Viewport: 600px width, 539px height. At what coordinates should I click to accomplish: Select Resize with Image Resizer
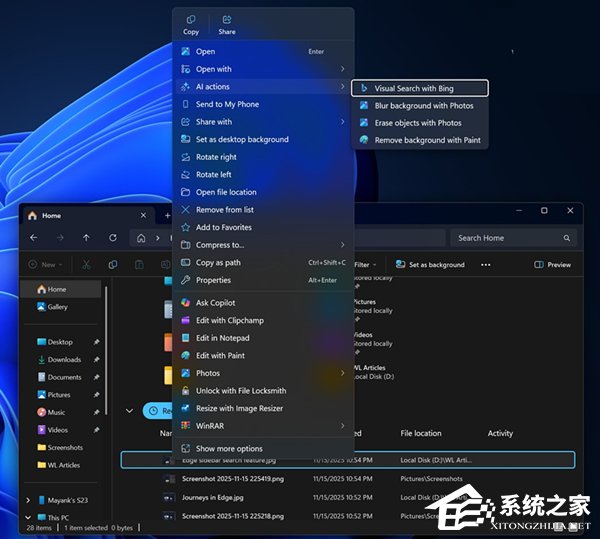[x=240, y=408]
